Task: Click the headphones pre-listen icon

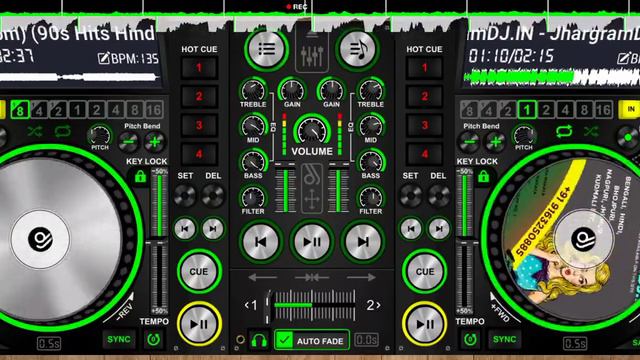Action: [x=259, y=340]
